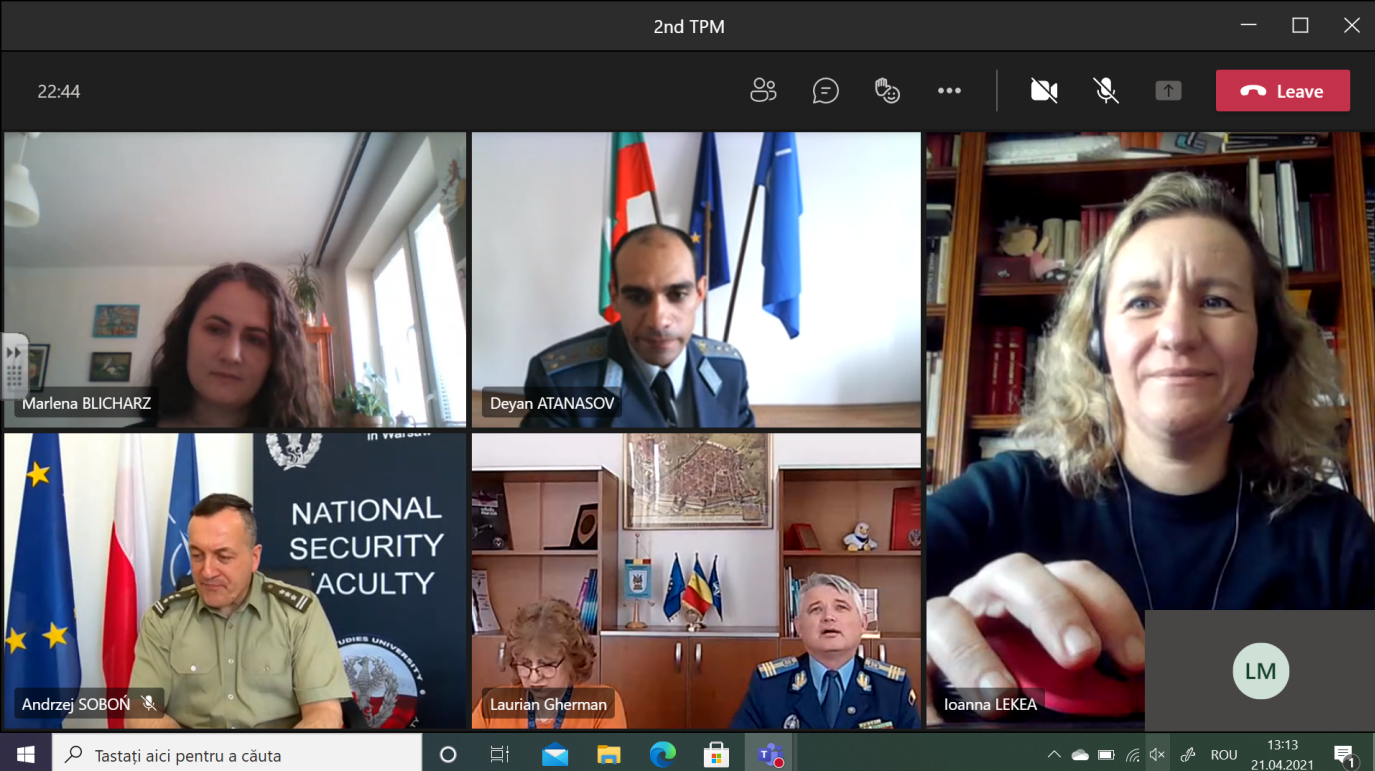Open File Explorer from the taskbar
This screenshot has width=1375, height=771.
608,755
